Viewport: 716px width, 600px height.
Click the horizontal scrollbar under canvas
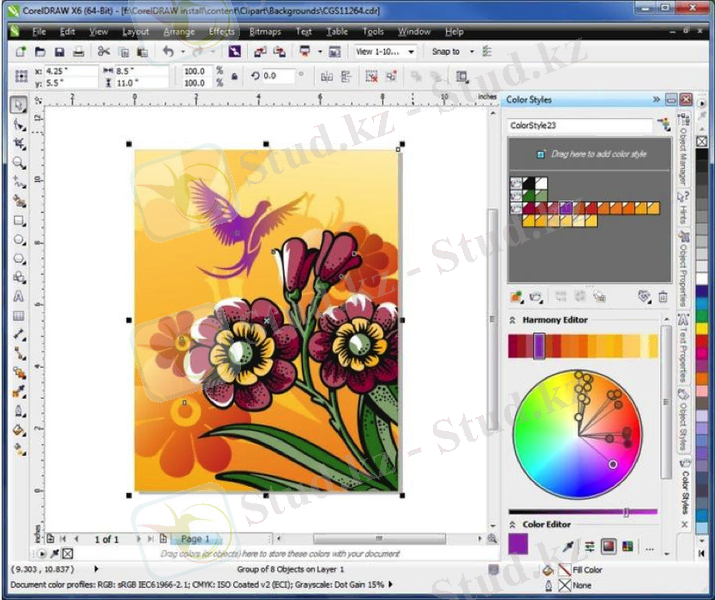379,539
